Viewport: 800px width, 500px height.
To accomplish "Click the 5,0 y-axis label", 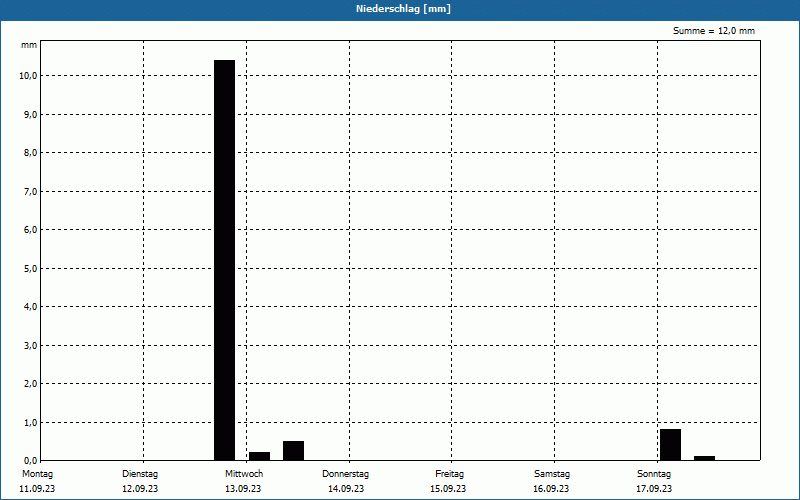I will point(31,268).
